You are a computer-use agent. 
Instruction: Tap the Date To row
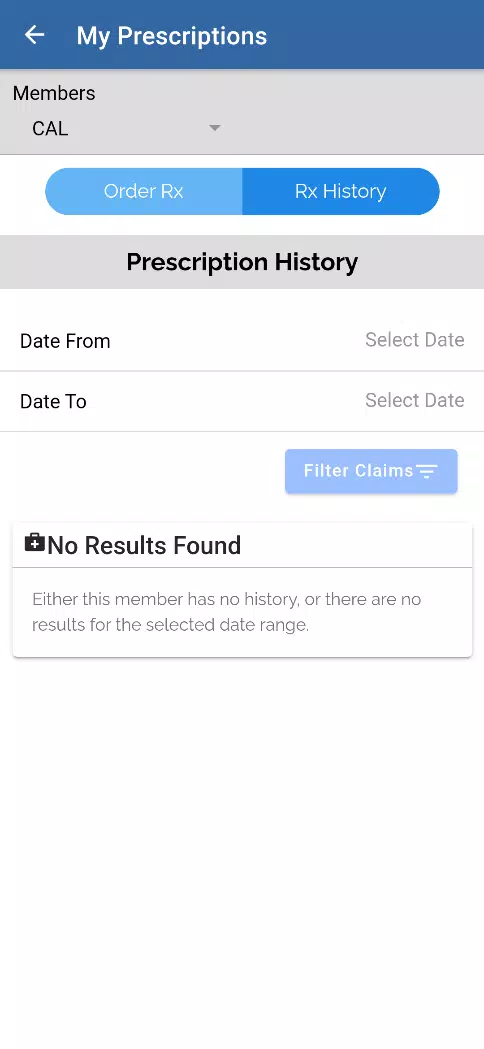[x=242, y=401]
